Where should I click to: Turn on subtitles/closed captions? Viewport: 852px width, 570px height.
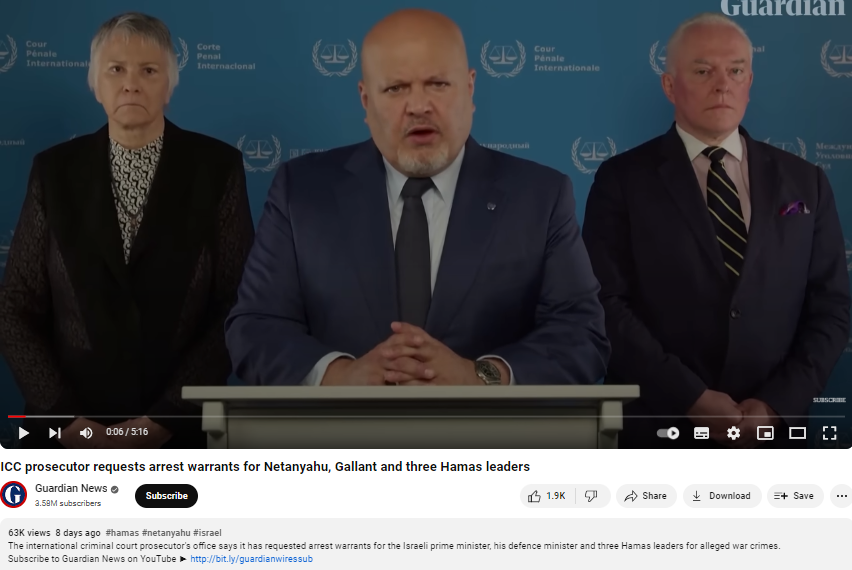coord(701,433)
